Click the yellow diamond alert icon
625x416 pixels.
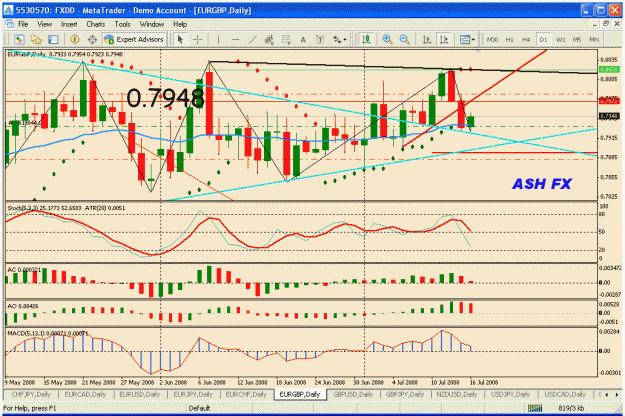coord(75,39)
